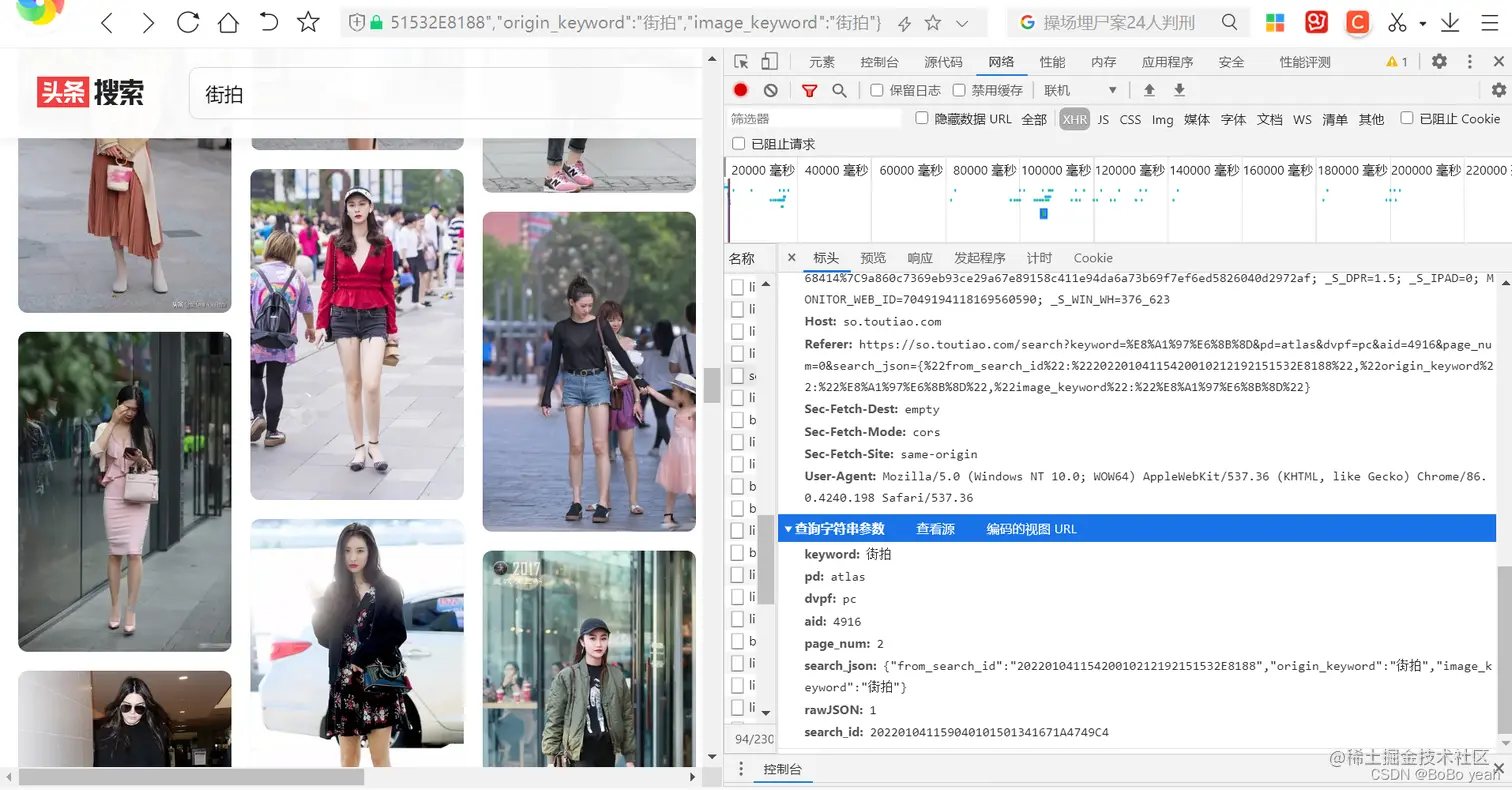Reload the page in browser toolbar
Viewport: 1512px width, 790px height.
click(x=187, y=22)
